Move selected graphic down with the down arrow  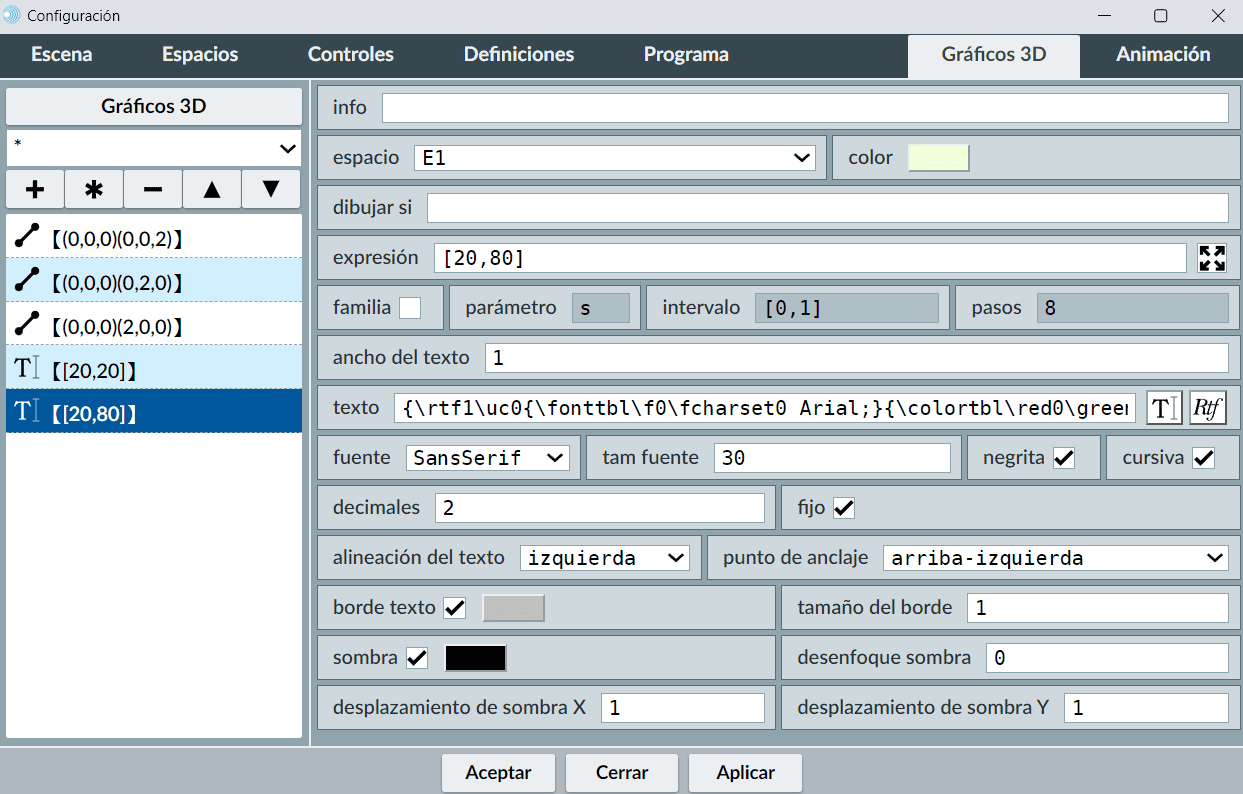click(x=271, y=189)
